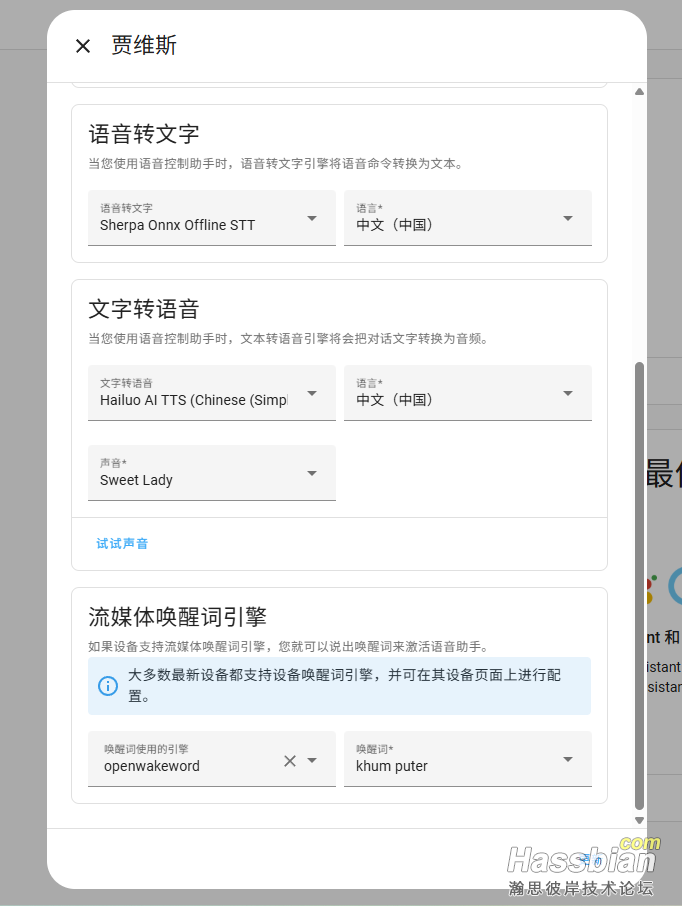Close the 贾维斯 dialog with X
Screen dimensions: 682x906
[x=83, y=46]
